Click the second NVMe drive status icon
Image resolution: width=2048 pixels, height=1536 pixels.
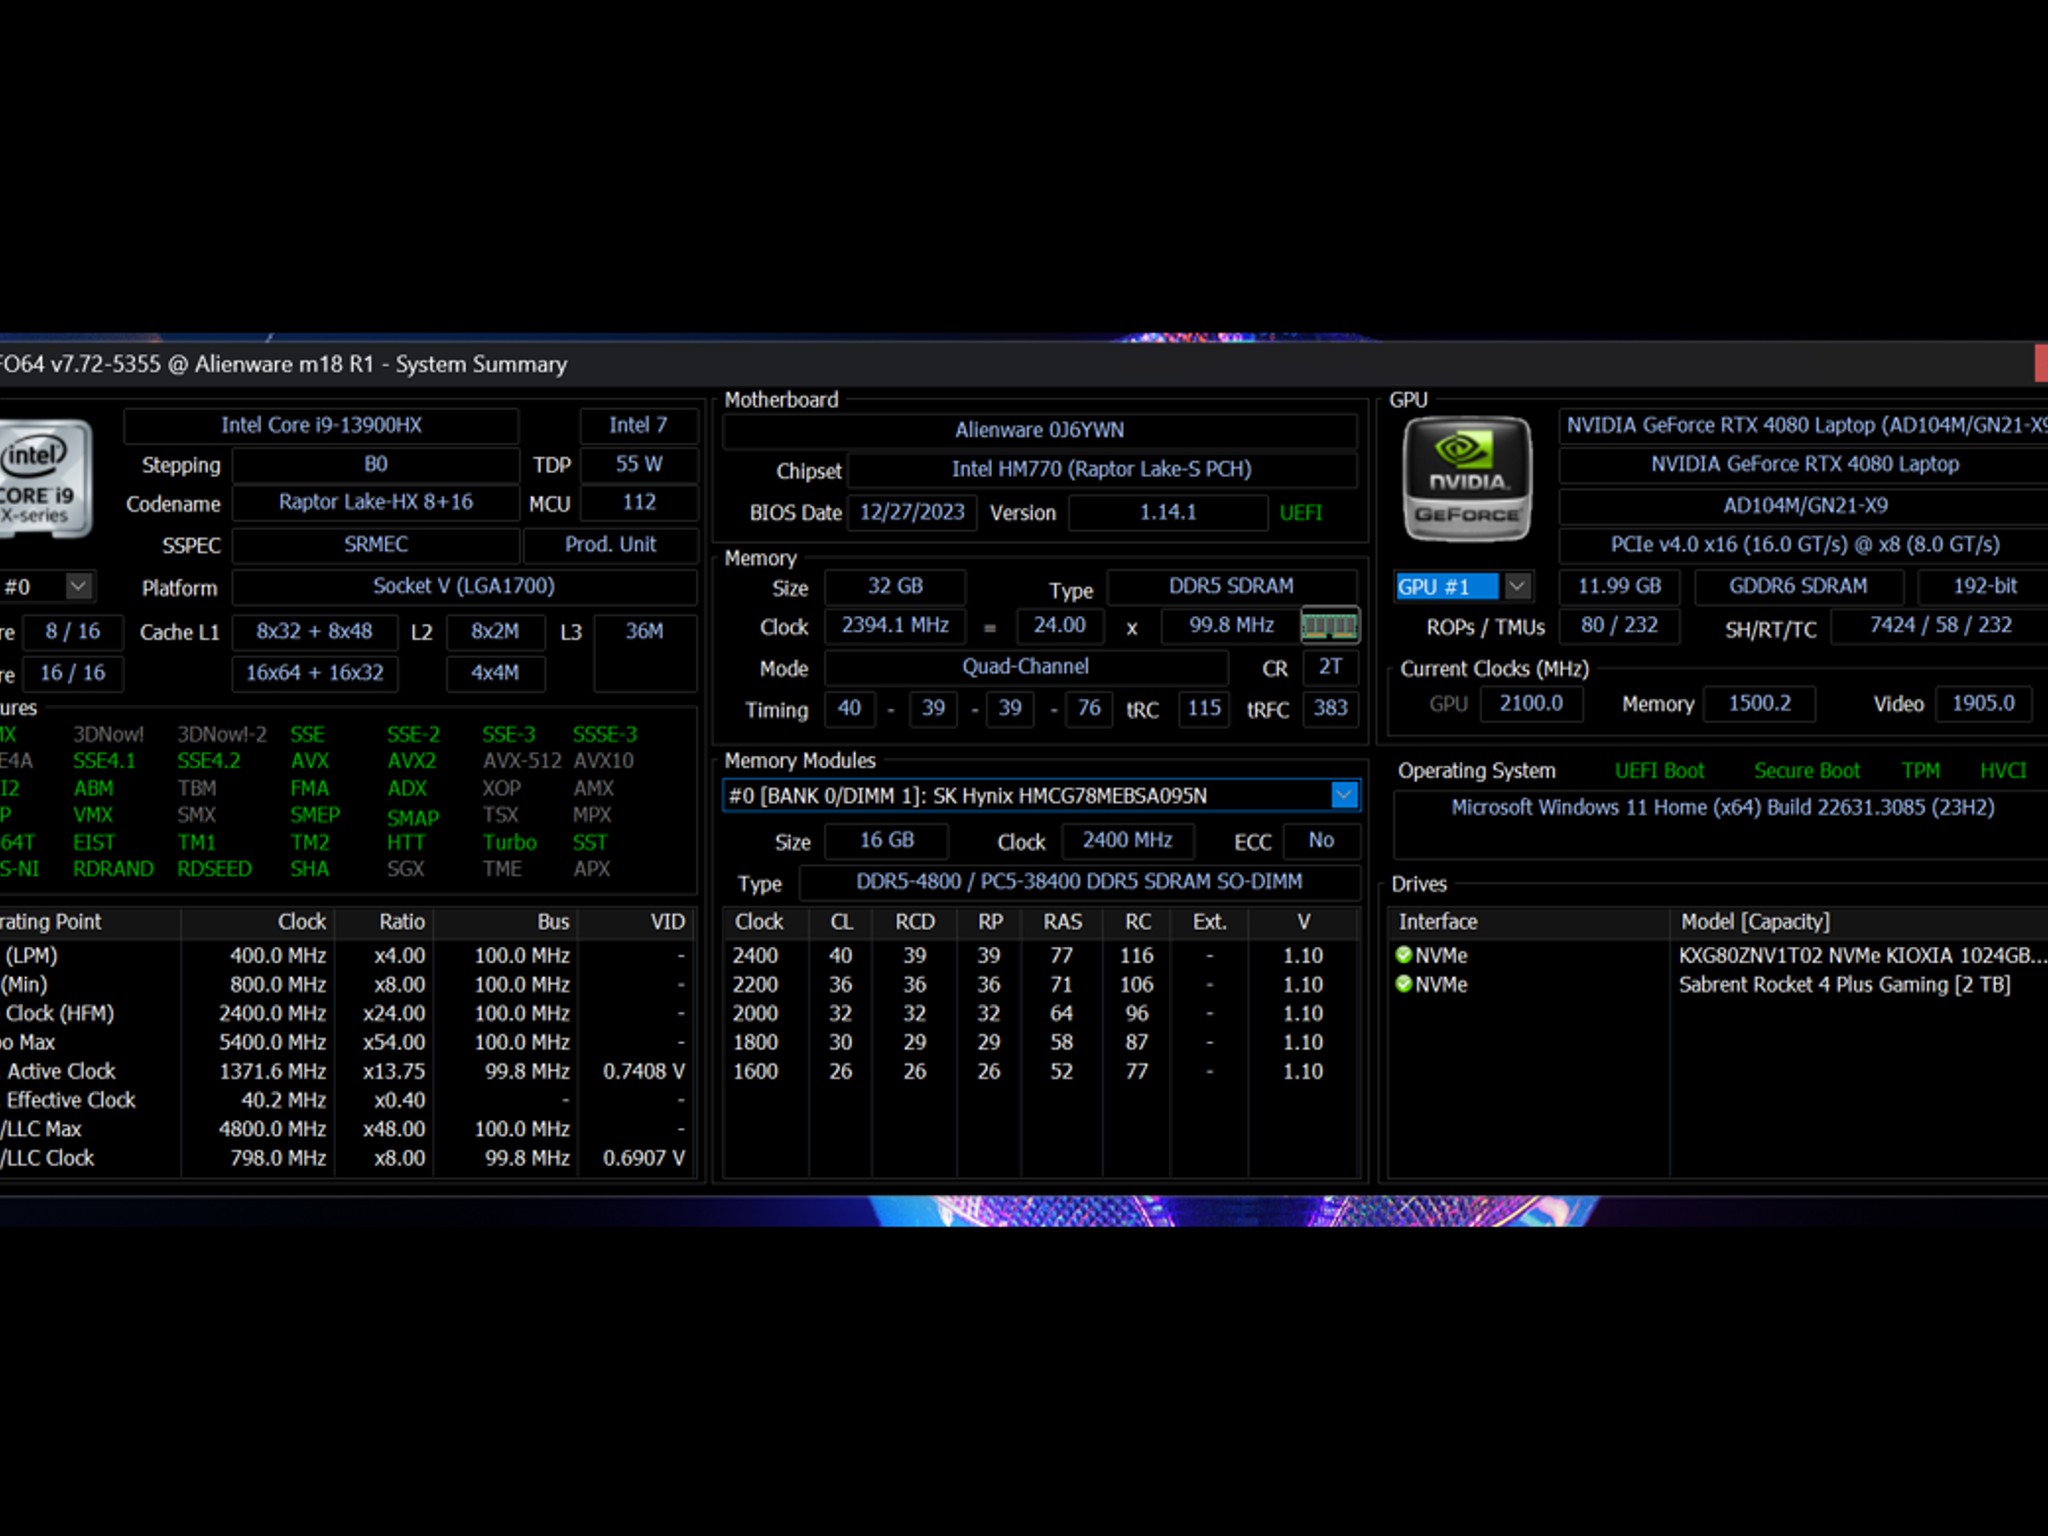[1404, 984]
